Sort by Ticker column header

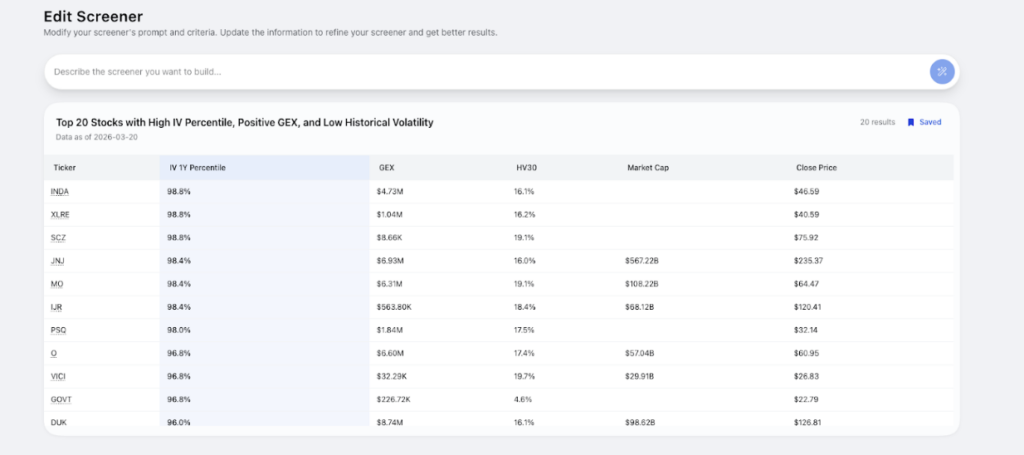click(x=65, y=168)
